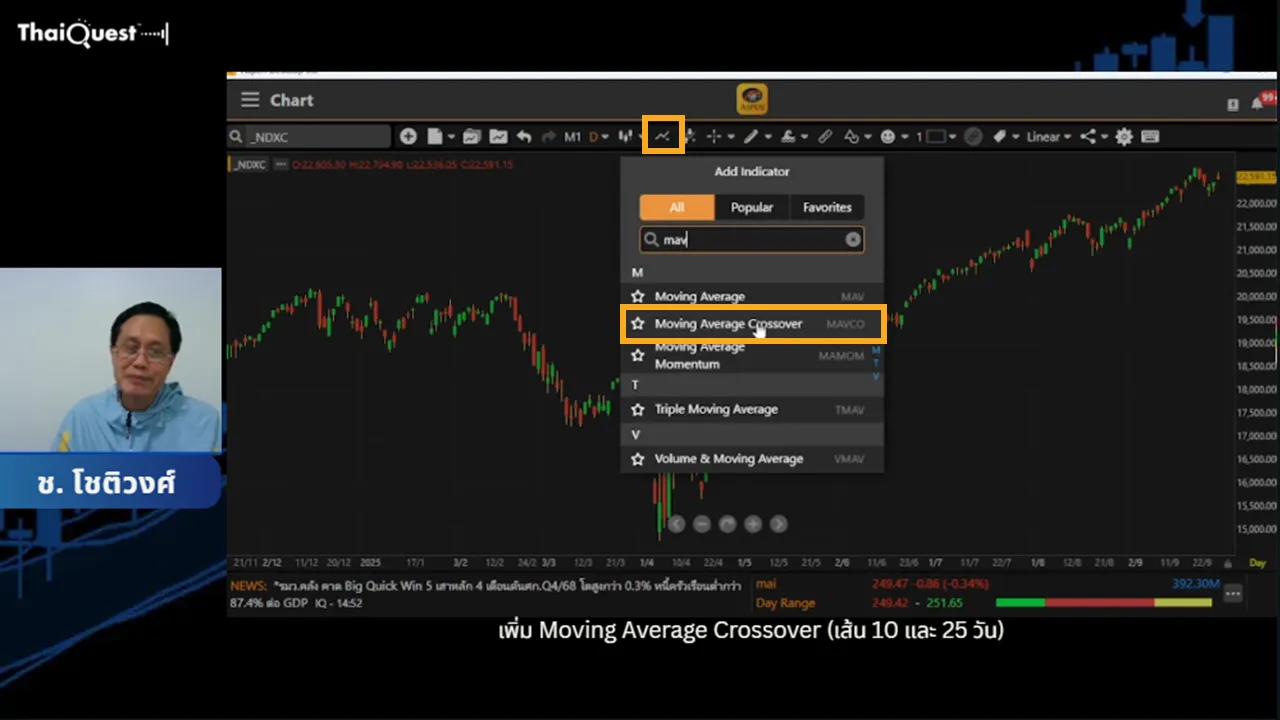Viewport: 1280px width, 720px height.
Task: Toggle favorite star for Volume & Moving Average
Action: [x=638, y=459]
